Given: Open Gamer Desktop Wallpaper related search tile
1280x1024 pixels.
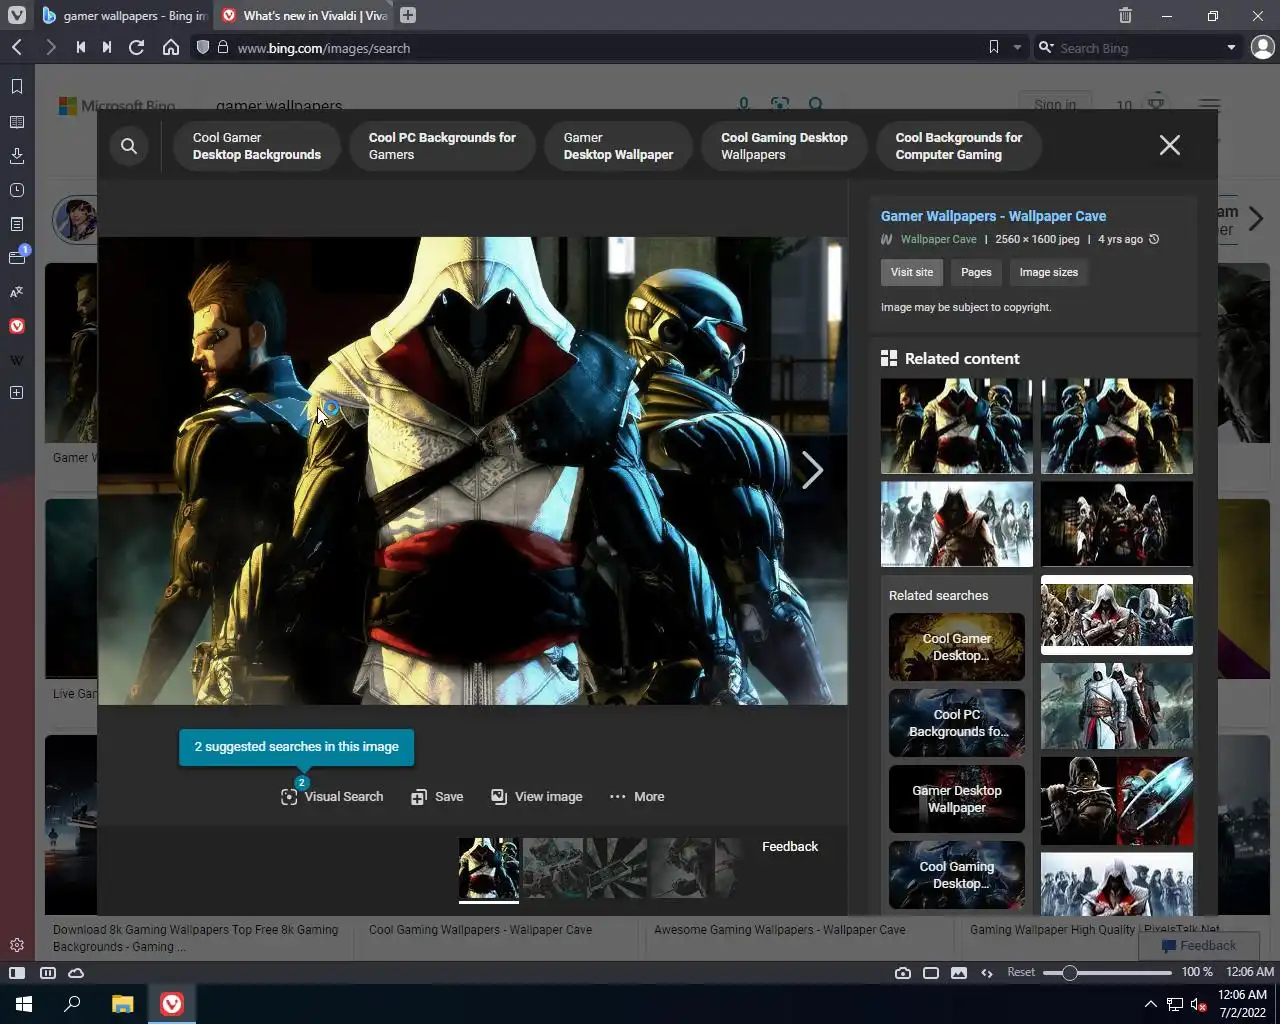Looking at the screenshot, I should pos(957,799).
